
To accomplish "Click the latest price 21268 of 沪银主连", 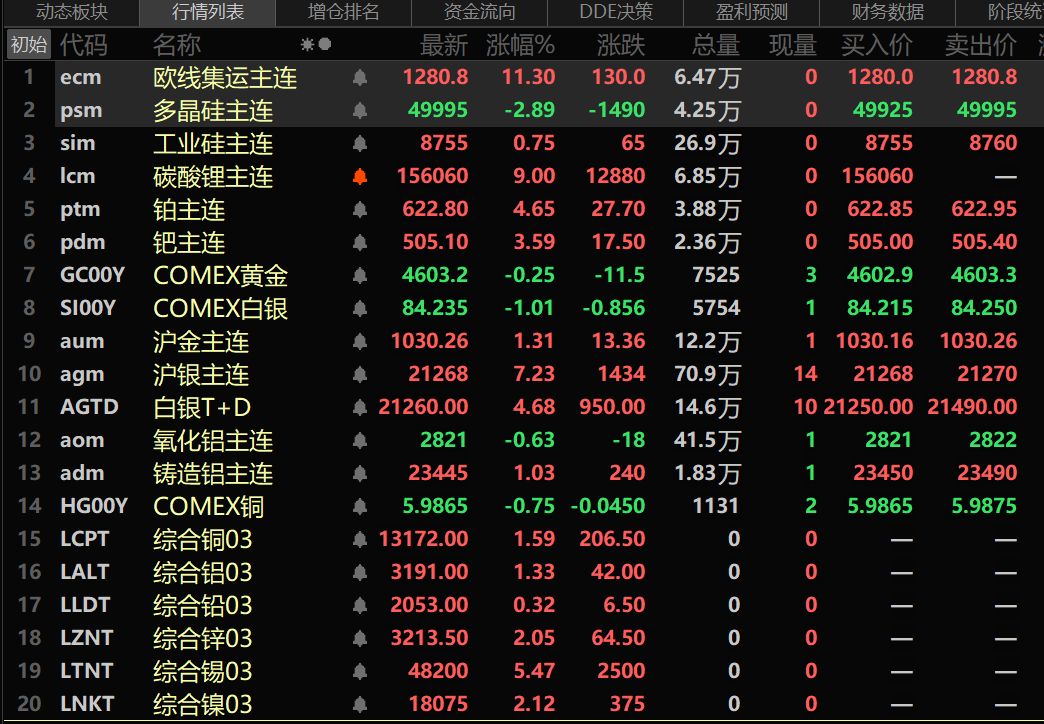I will [438, 374].
